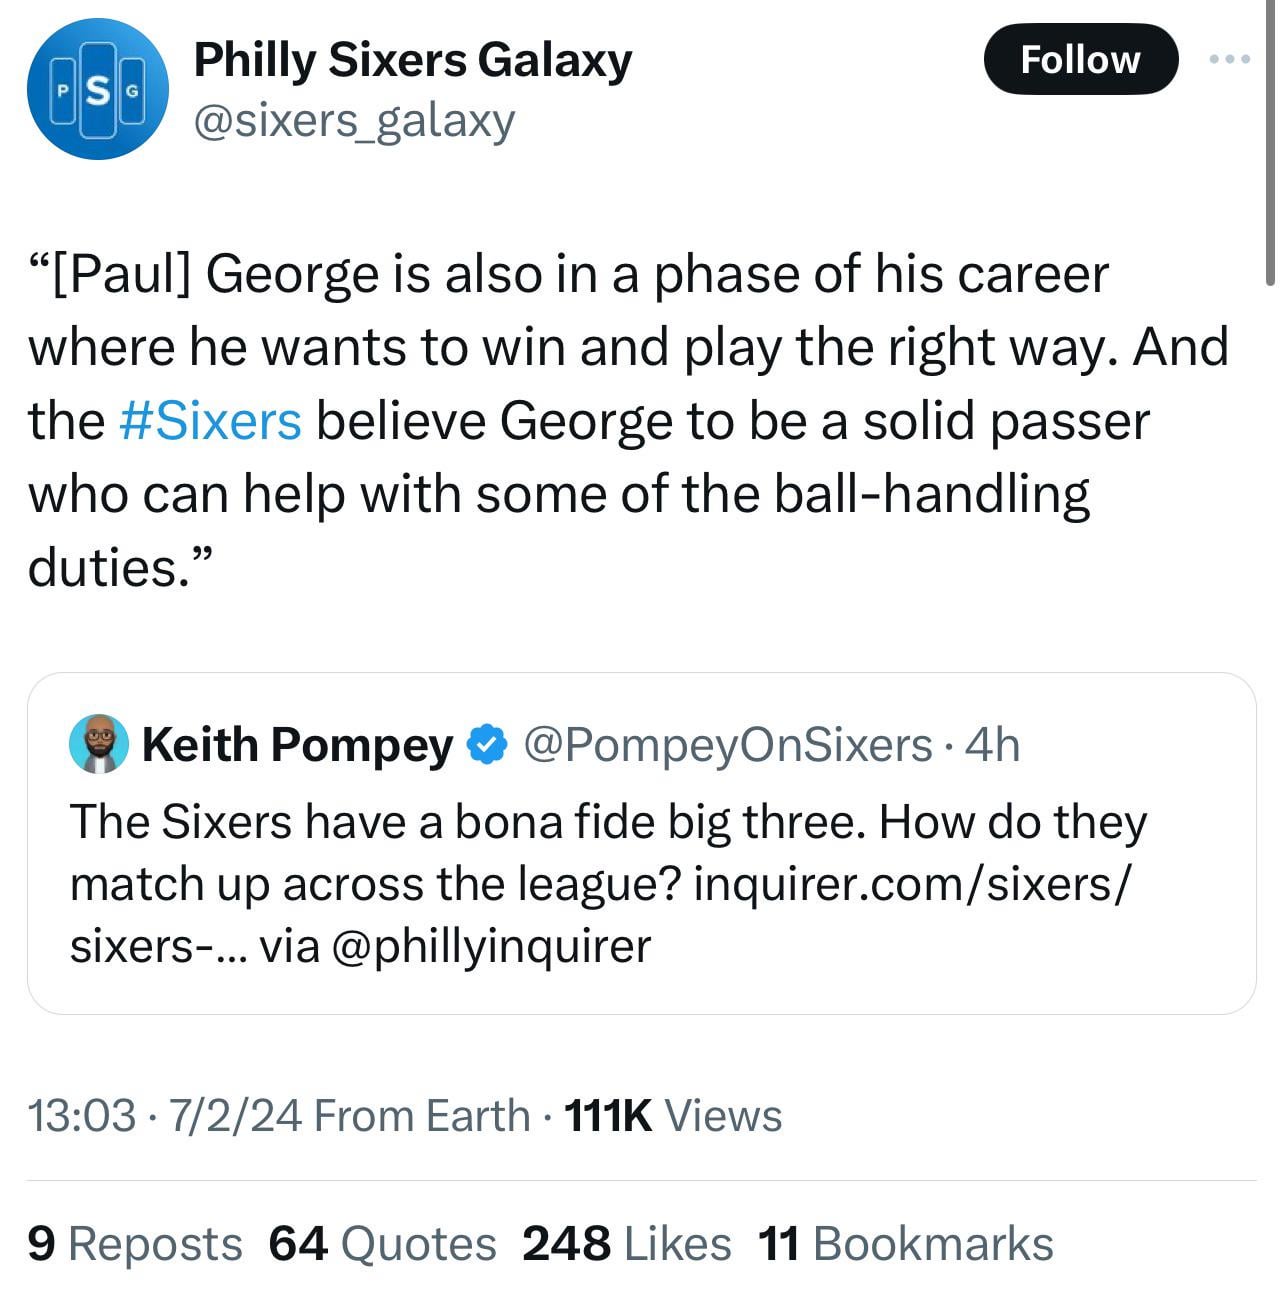Click the @sixers_galaxy handle
The height and width of the screenshot is (1304, 1284).
point(354,121)
